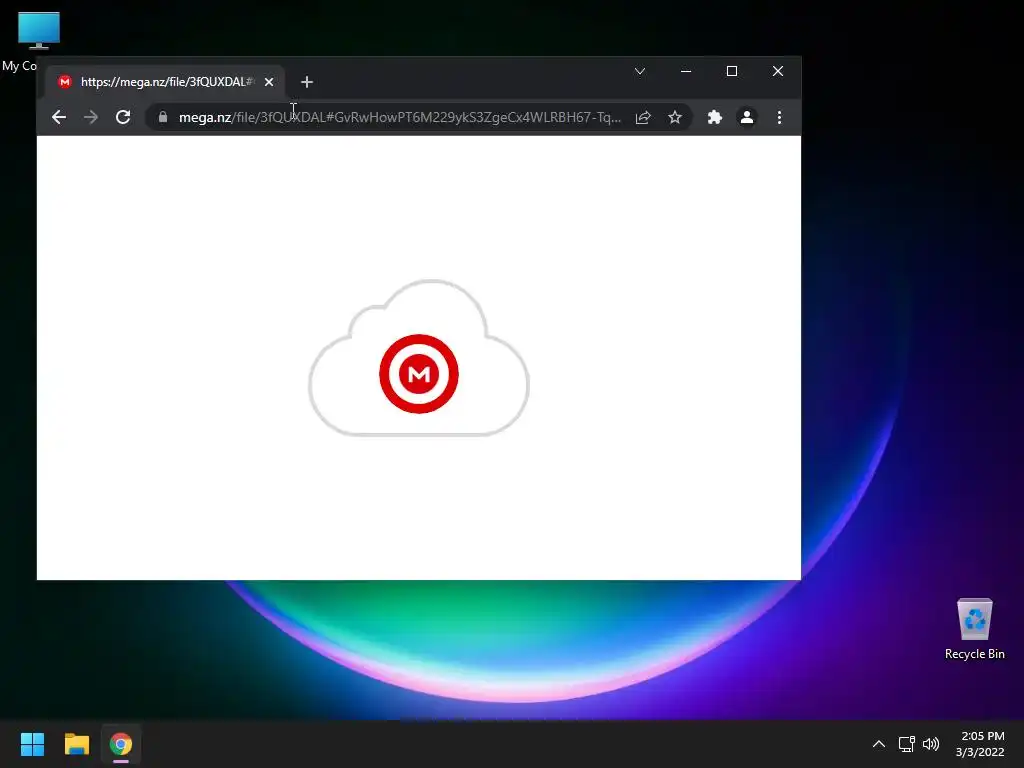Open Chrome's three-dot menu

(x=779, y=118)
